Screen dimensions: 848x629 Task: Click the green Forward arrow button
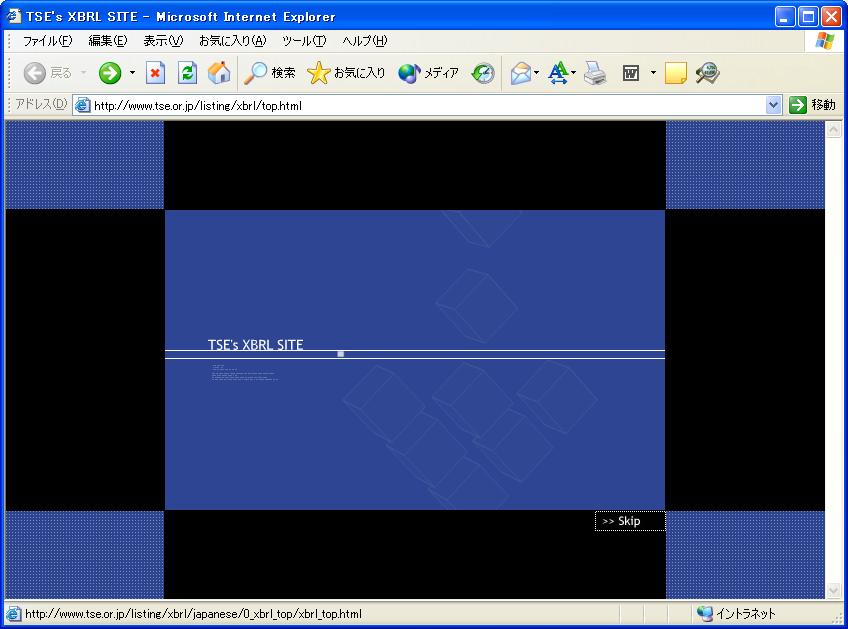click(109, 73)
